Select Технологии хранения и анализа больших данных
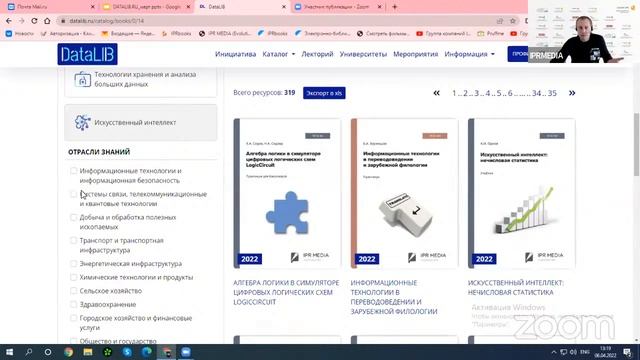This screenshot has width=640, height=360. pyautogui.click(x=141, y=82)
